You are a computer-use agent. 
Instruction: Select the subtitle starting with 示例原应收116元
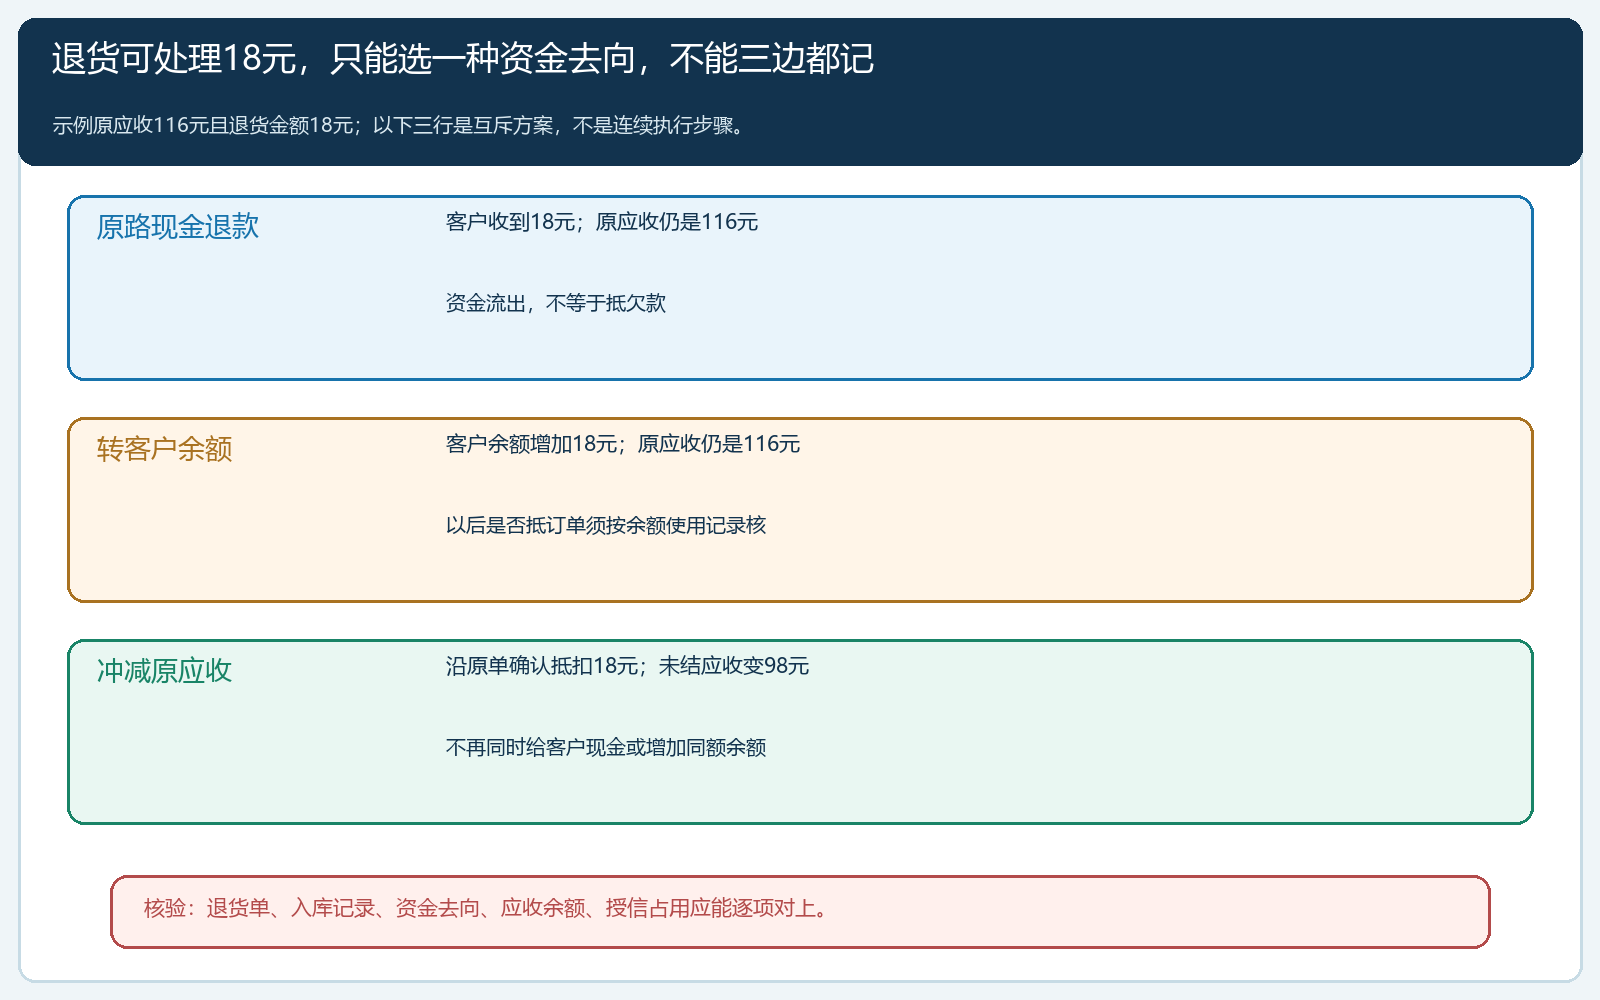tap(400, 125)
